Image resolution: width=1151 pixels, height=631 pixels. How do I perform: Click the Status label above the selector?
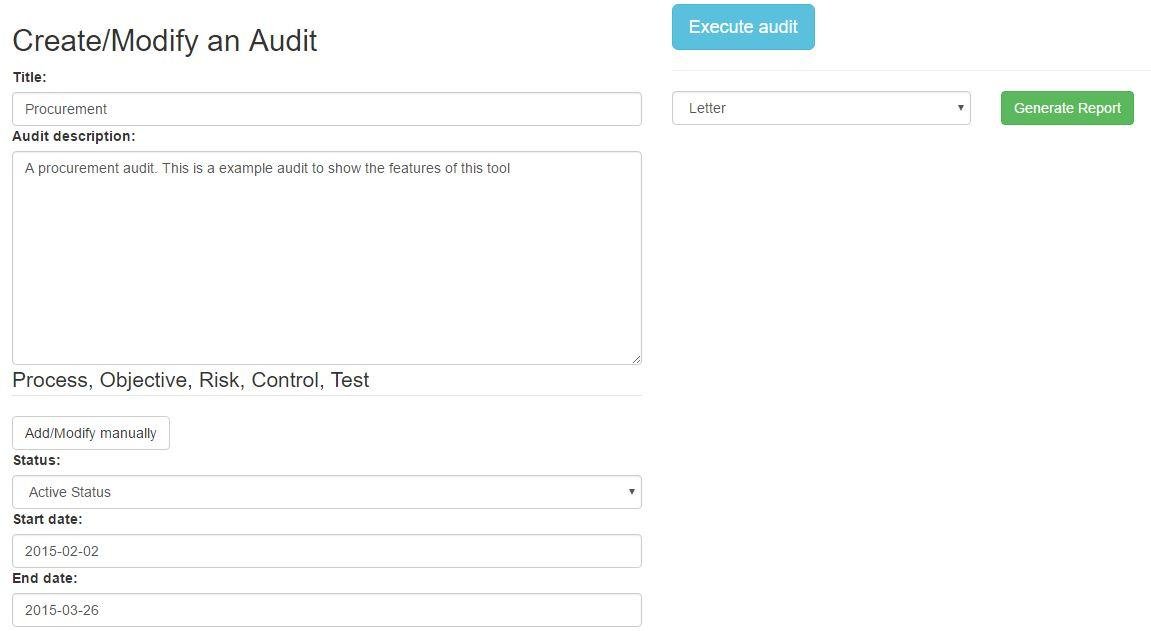(37, 460)
